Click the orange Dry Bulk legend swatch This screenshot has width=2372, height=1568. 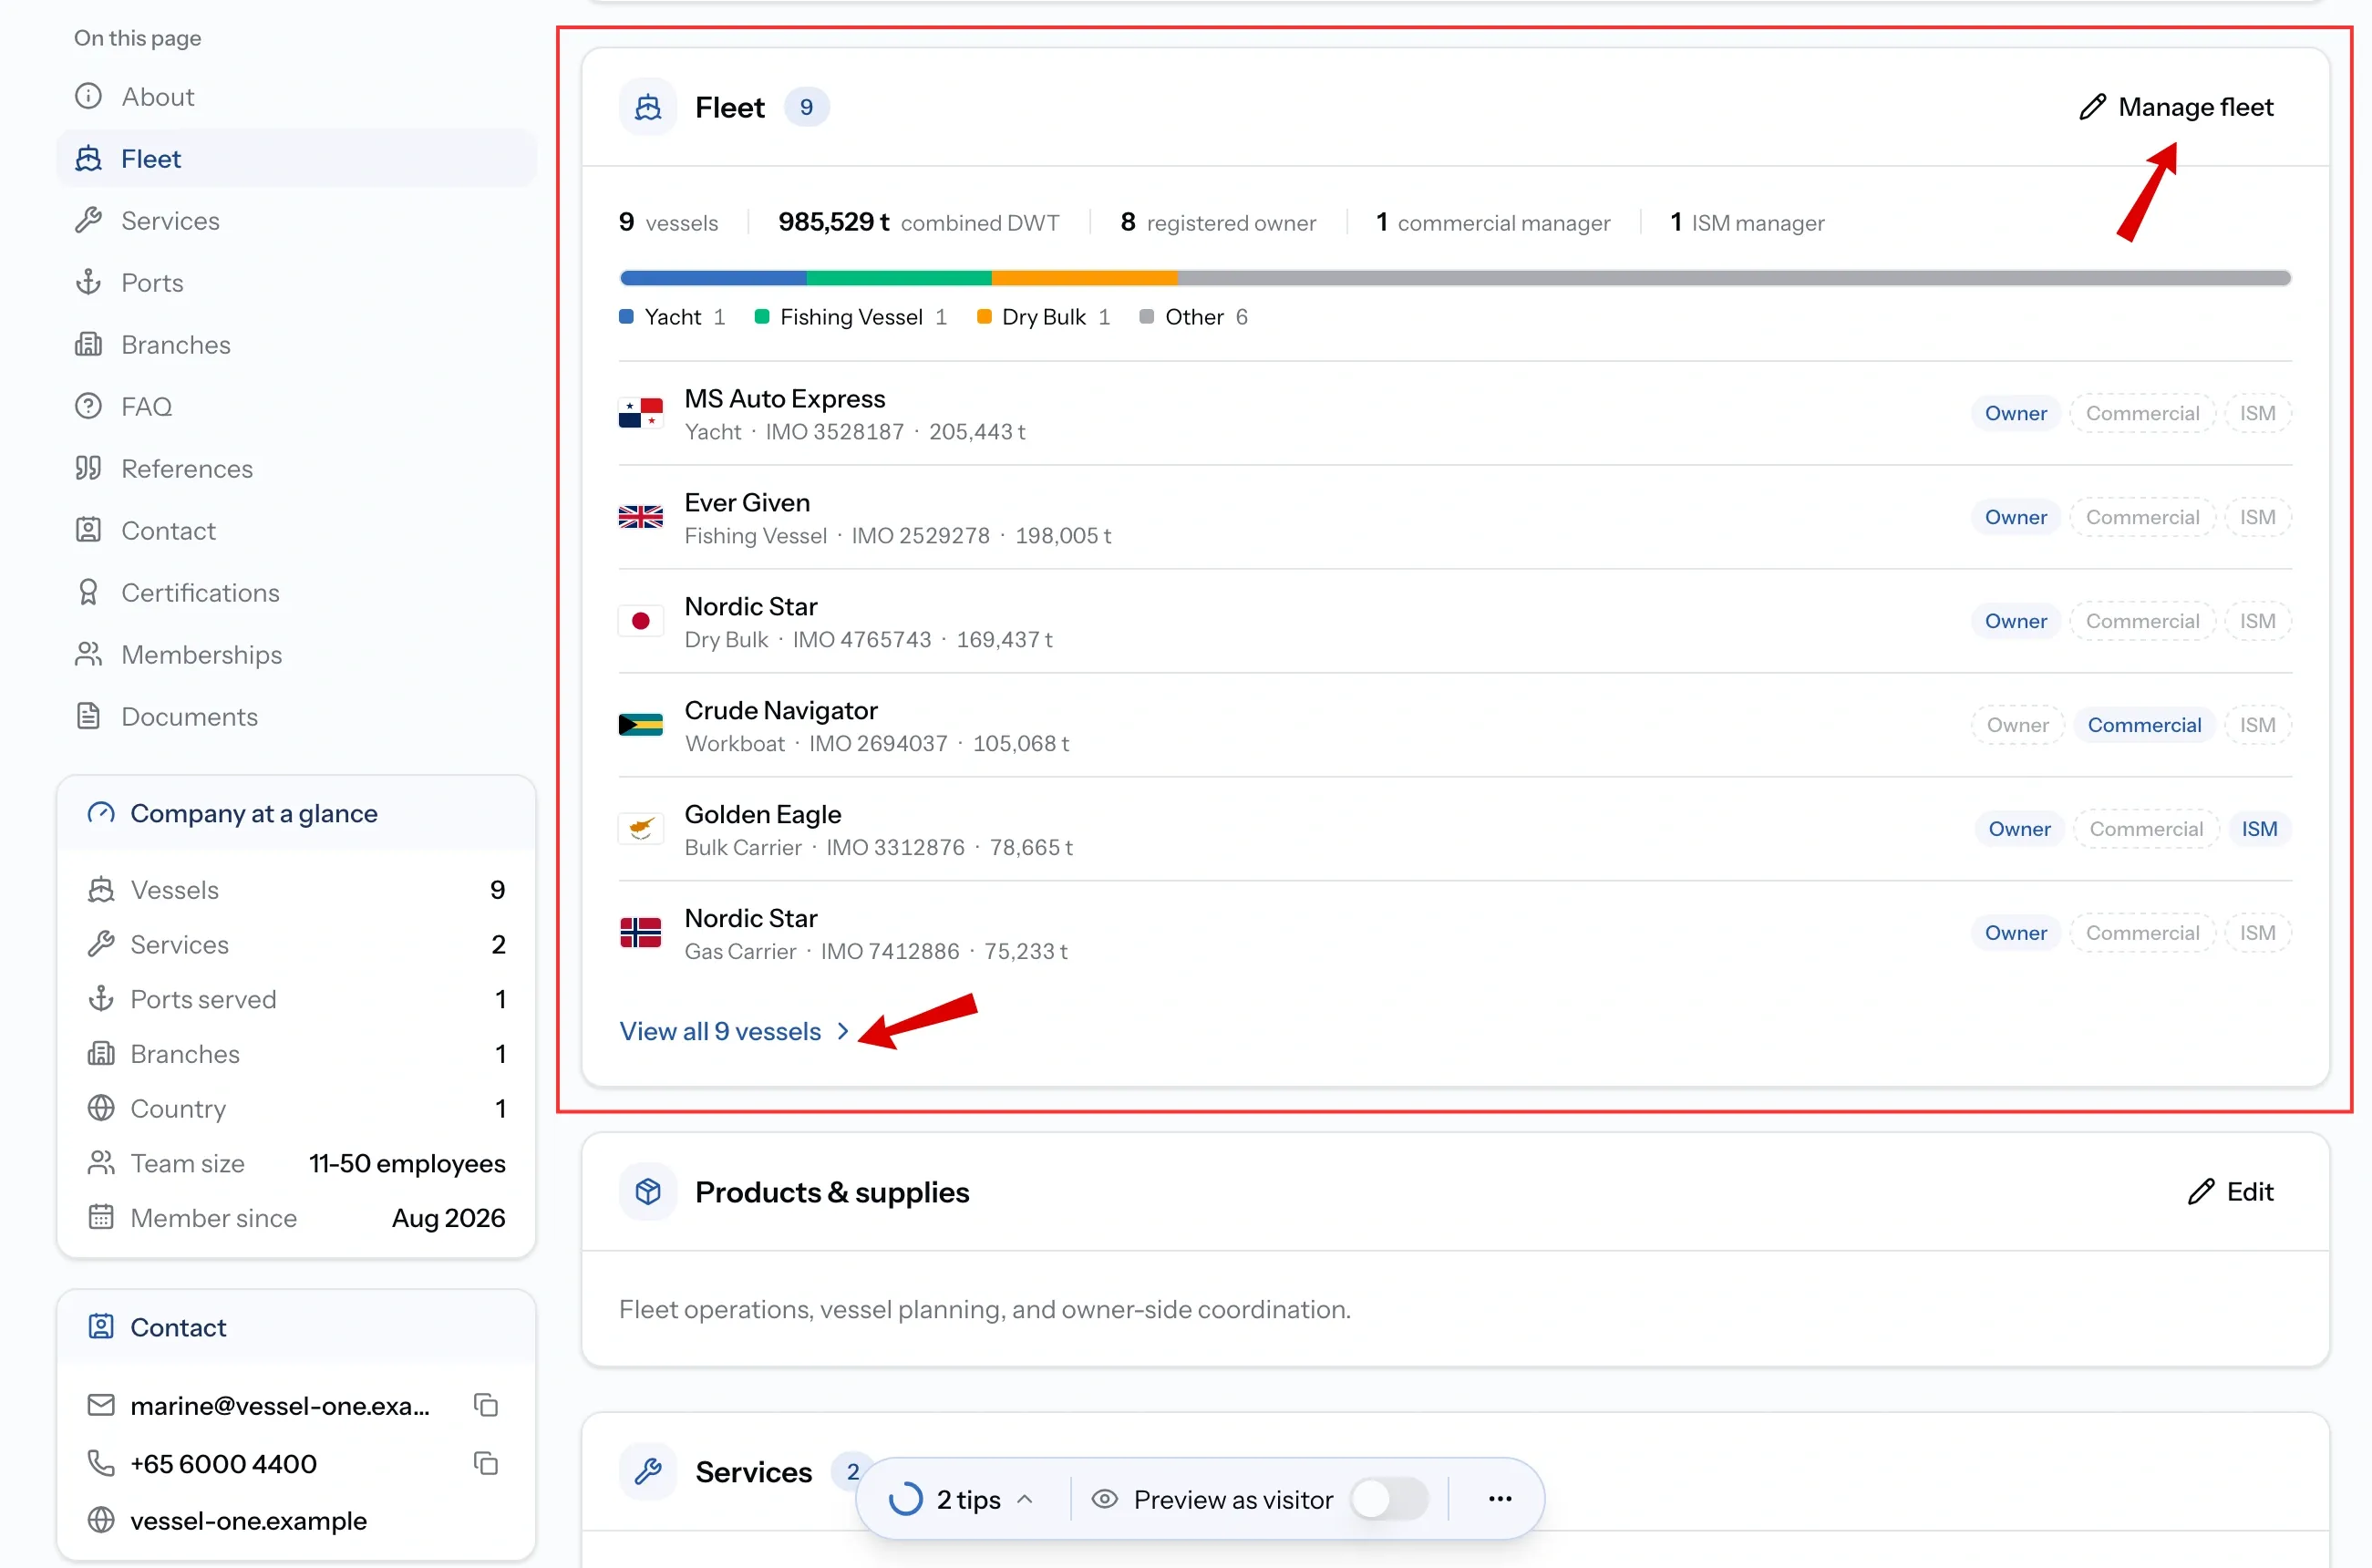[x=983, y=317]
